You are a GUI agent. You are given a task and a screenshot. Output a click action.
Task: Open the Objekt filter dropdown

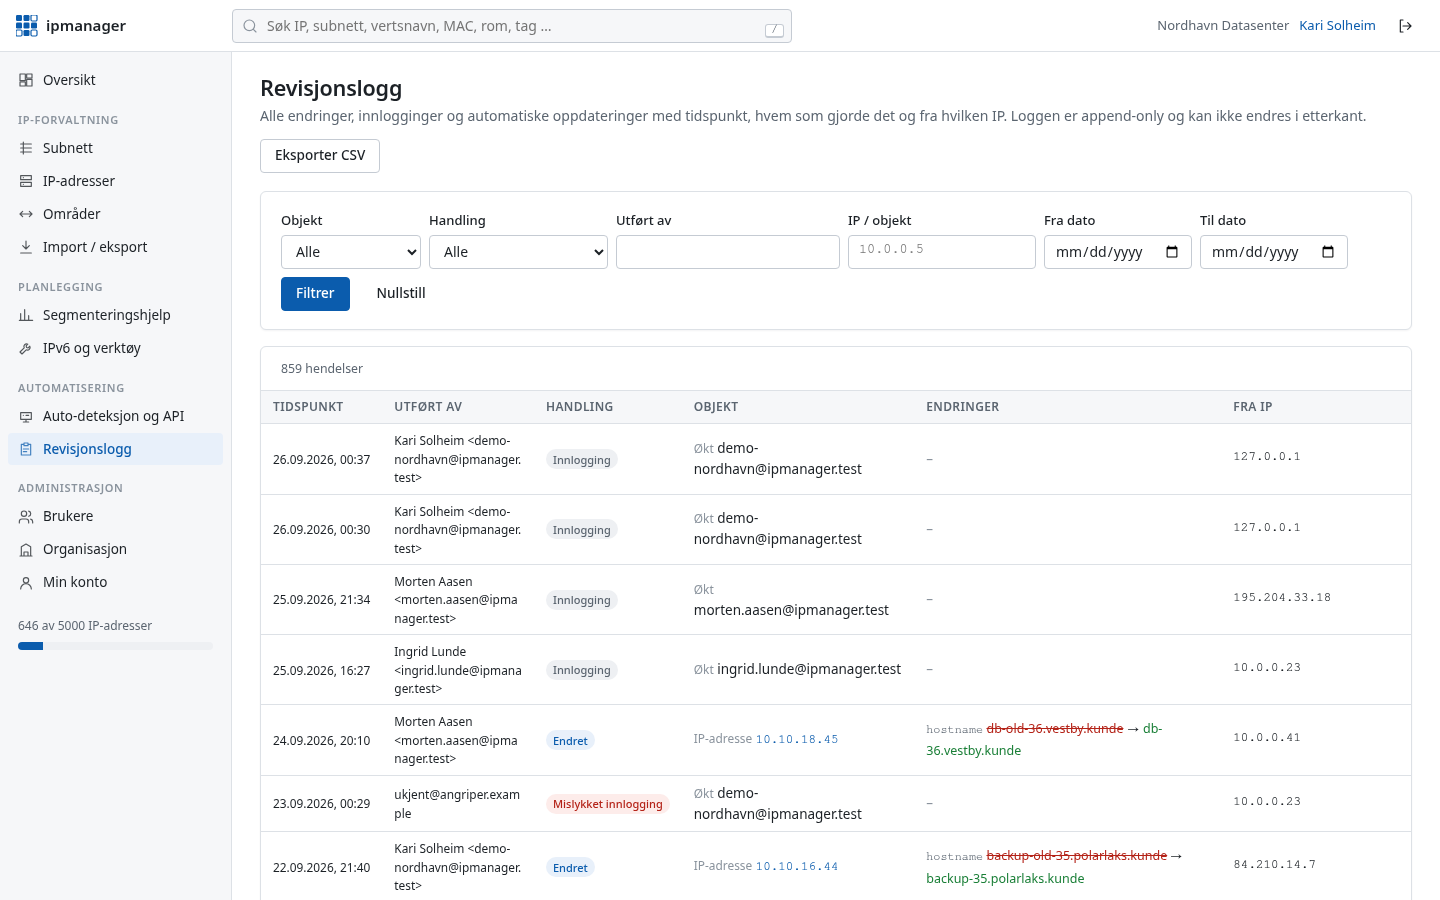point(351,252)
